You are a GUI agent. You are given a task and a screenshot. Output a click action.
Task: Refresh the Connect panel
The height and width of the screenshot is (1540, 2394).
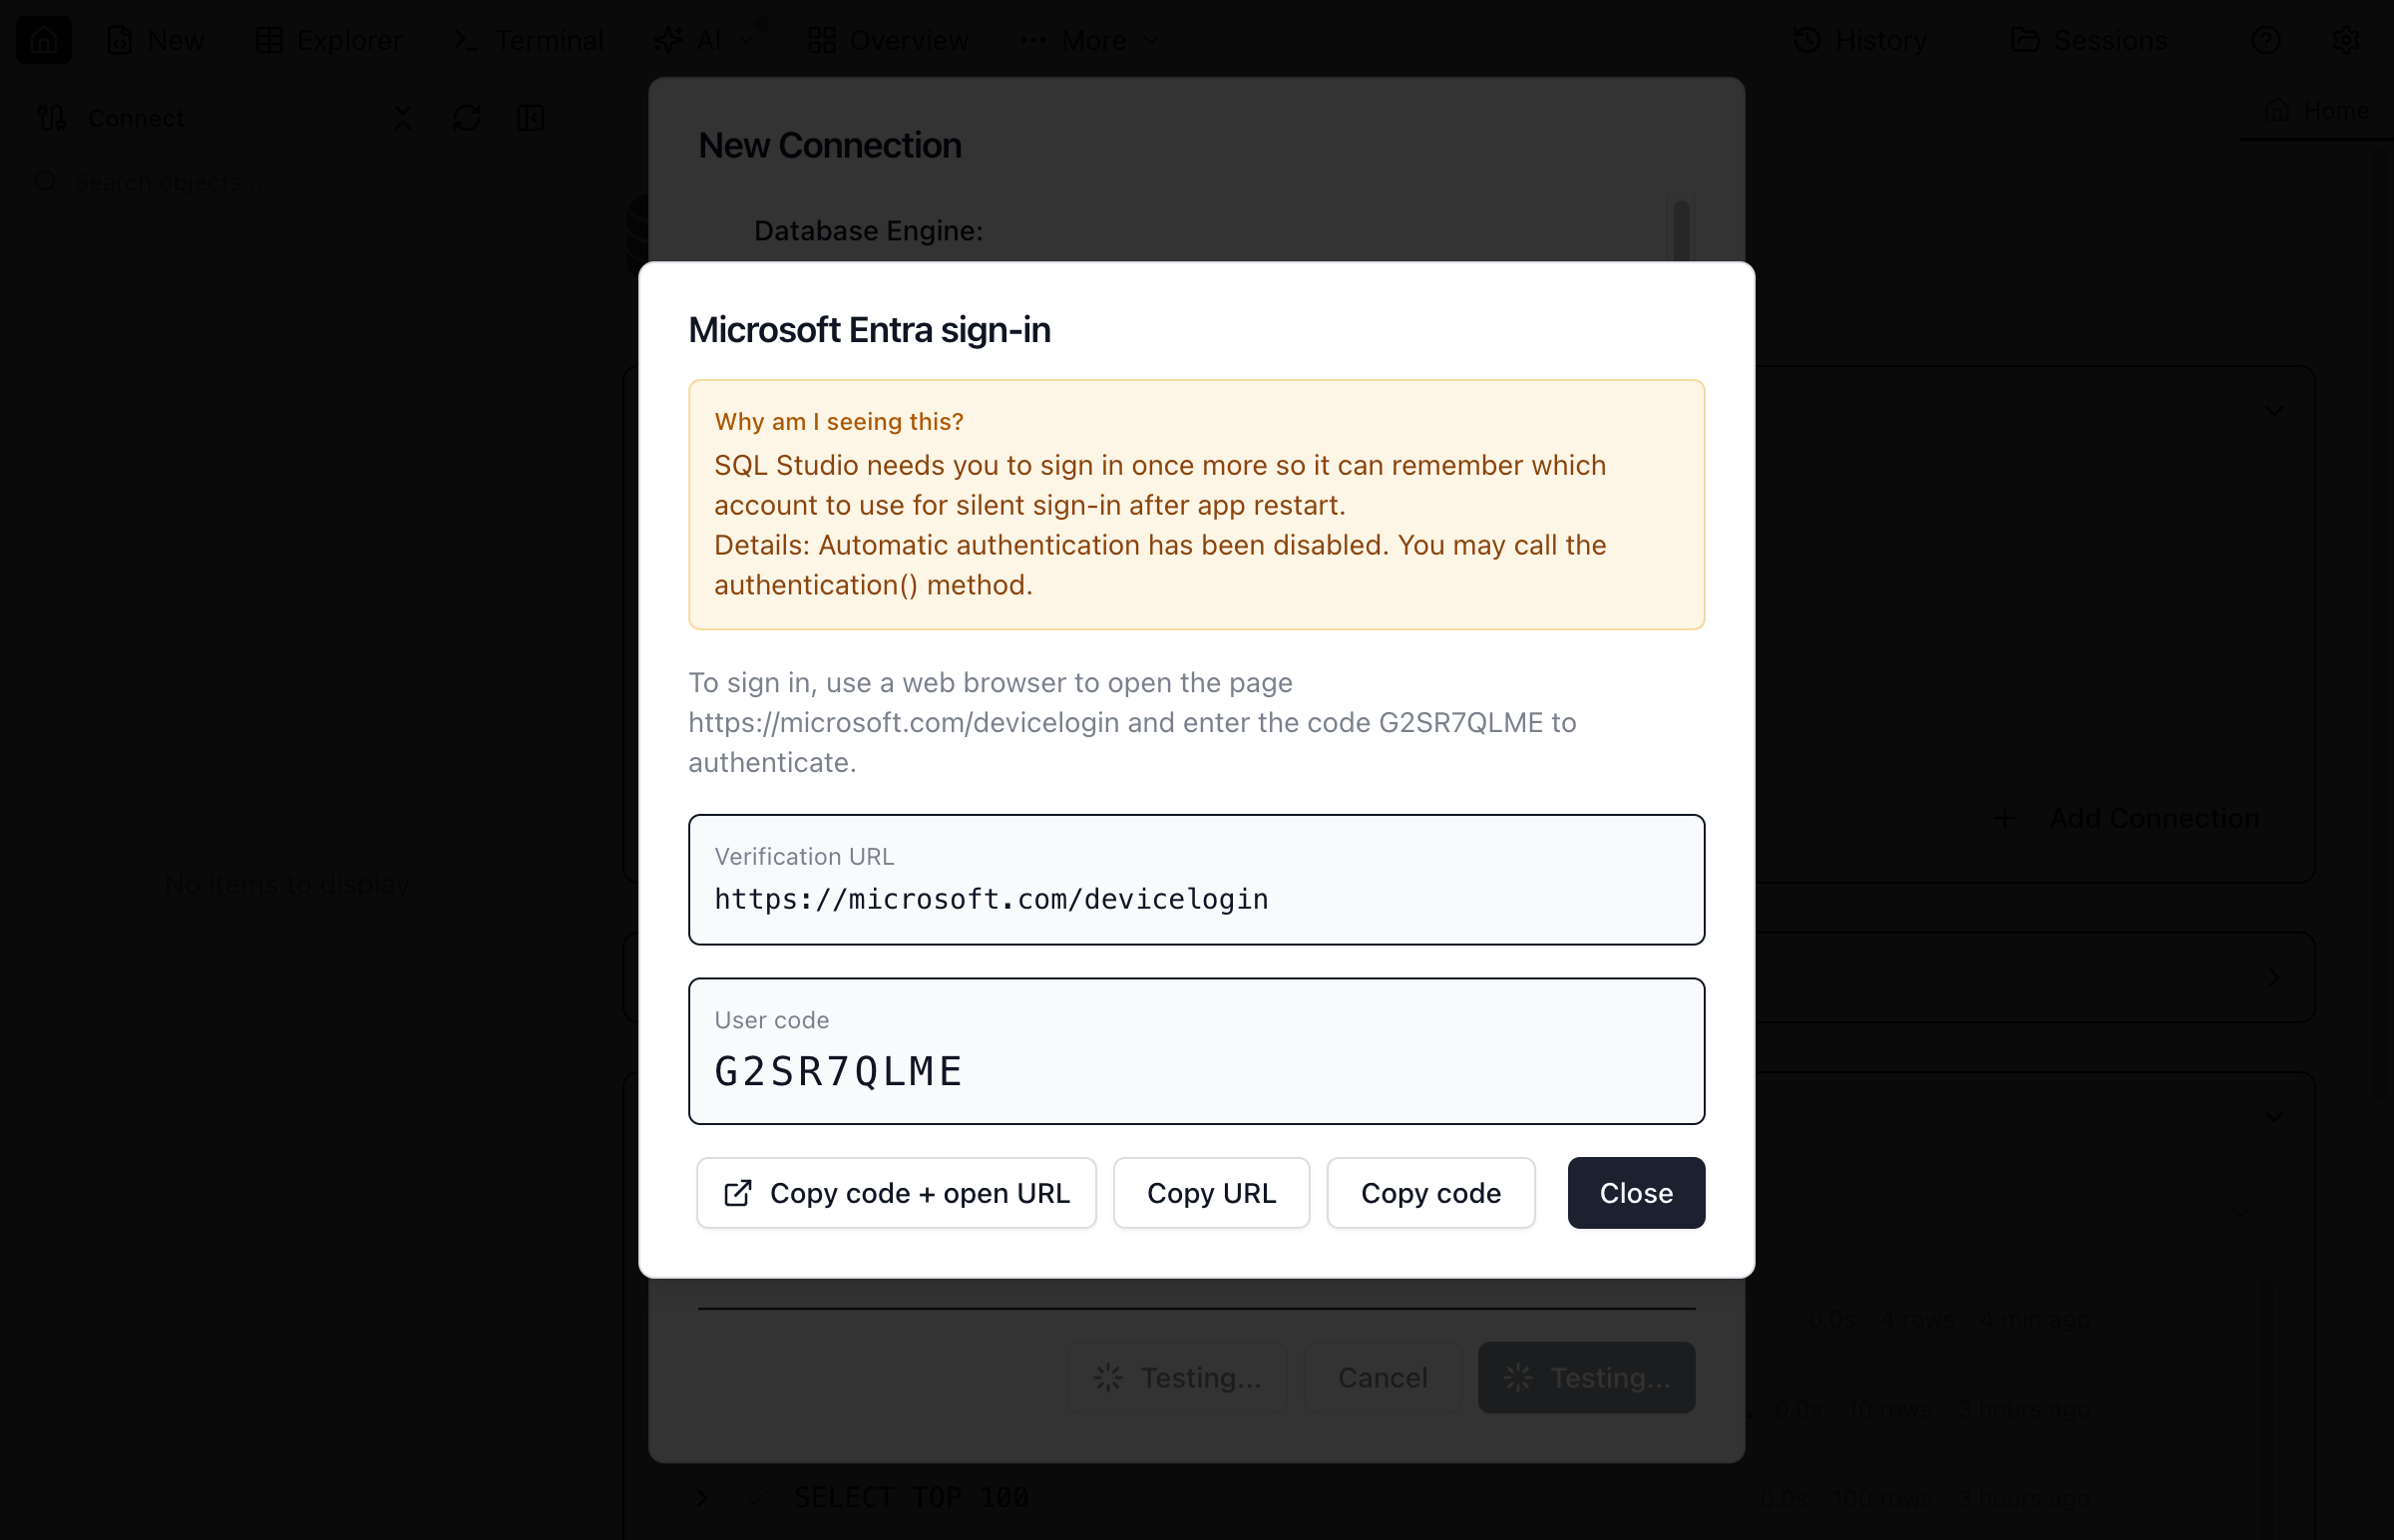click(x=466, y=117)
